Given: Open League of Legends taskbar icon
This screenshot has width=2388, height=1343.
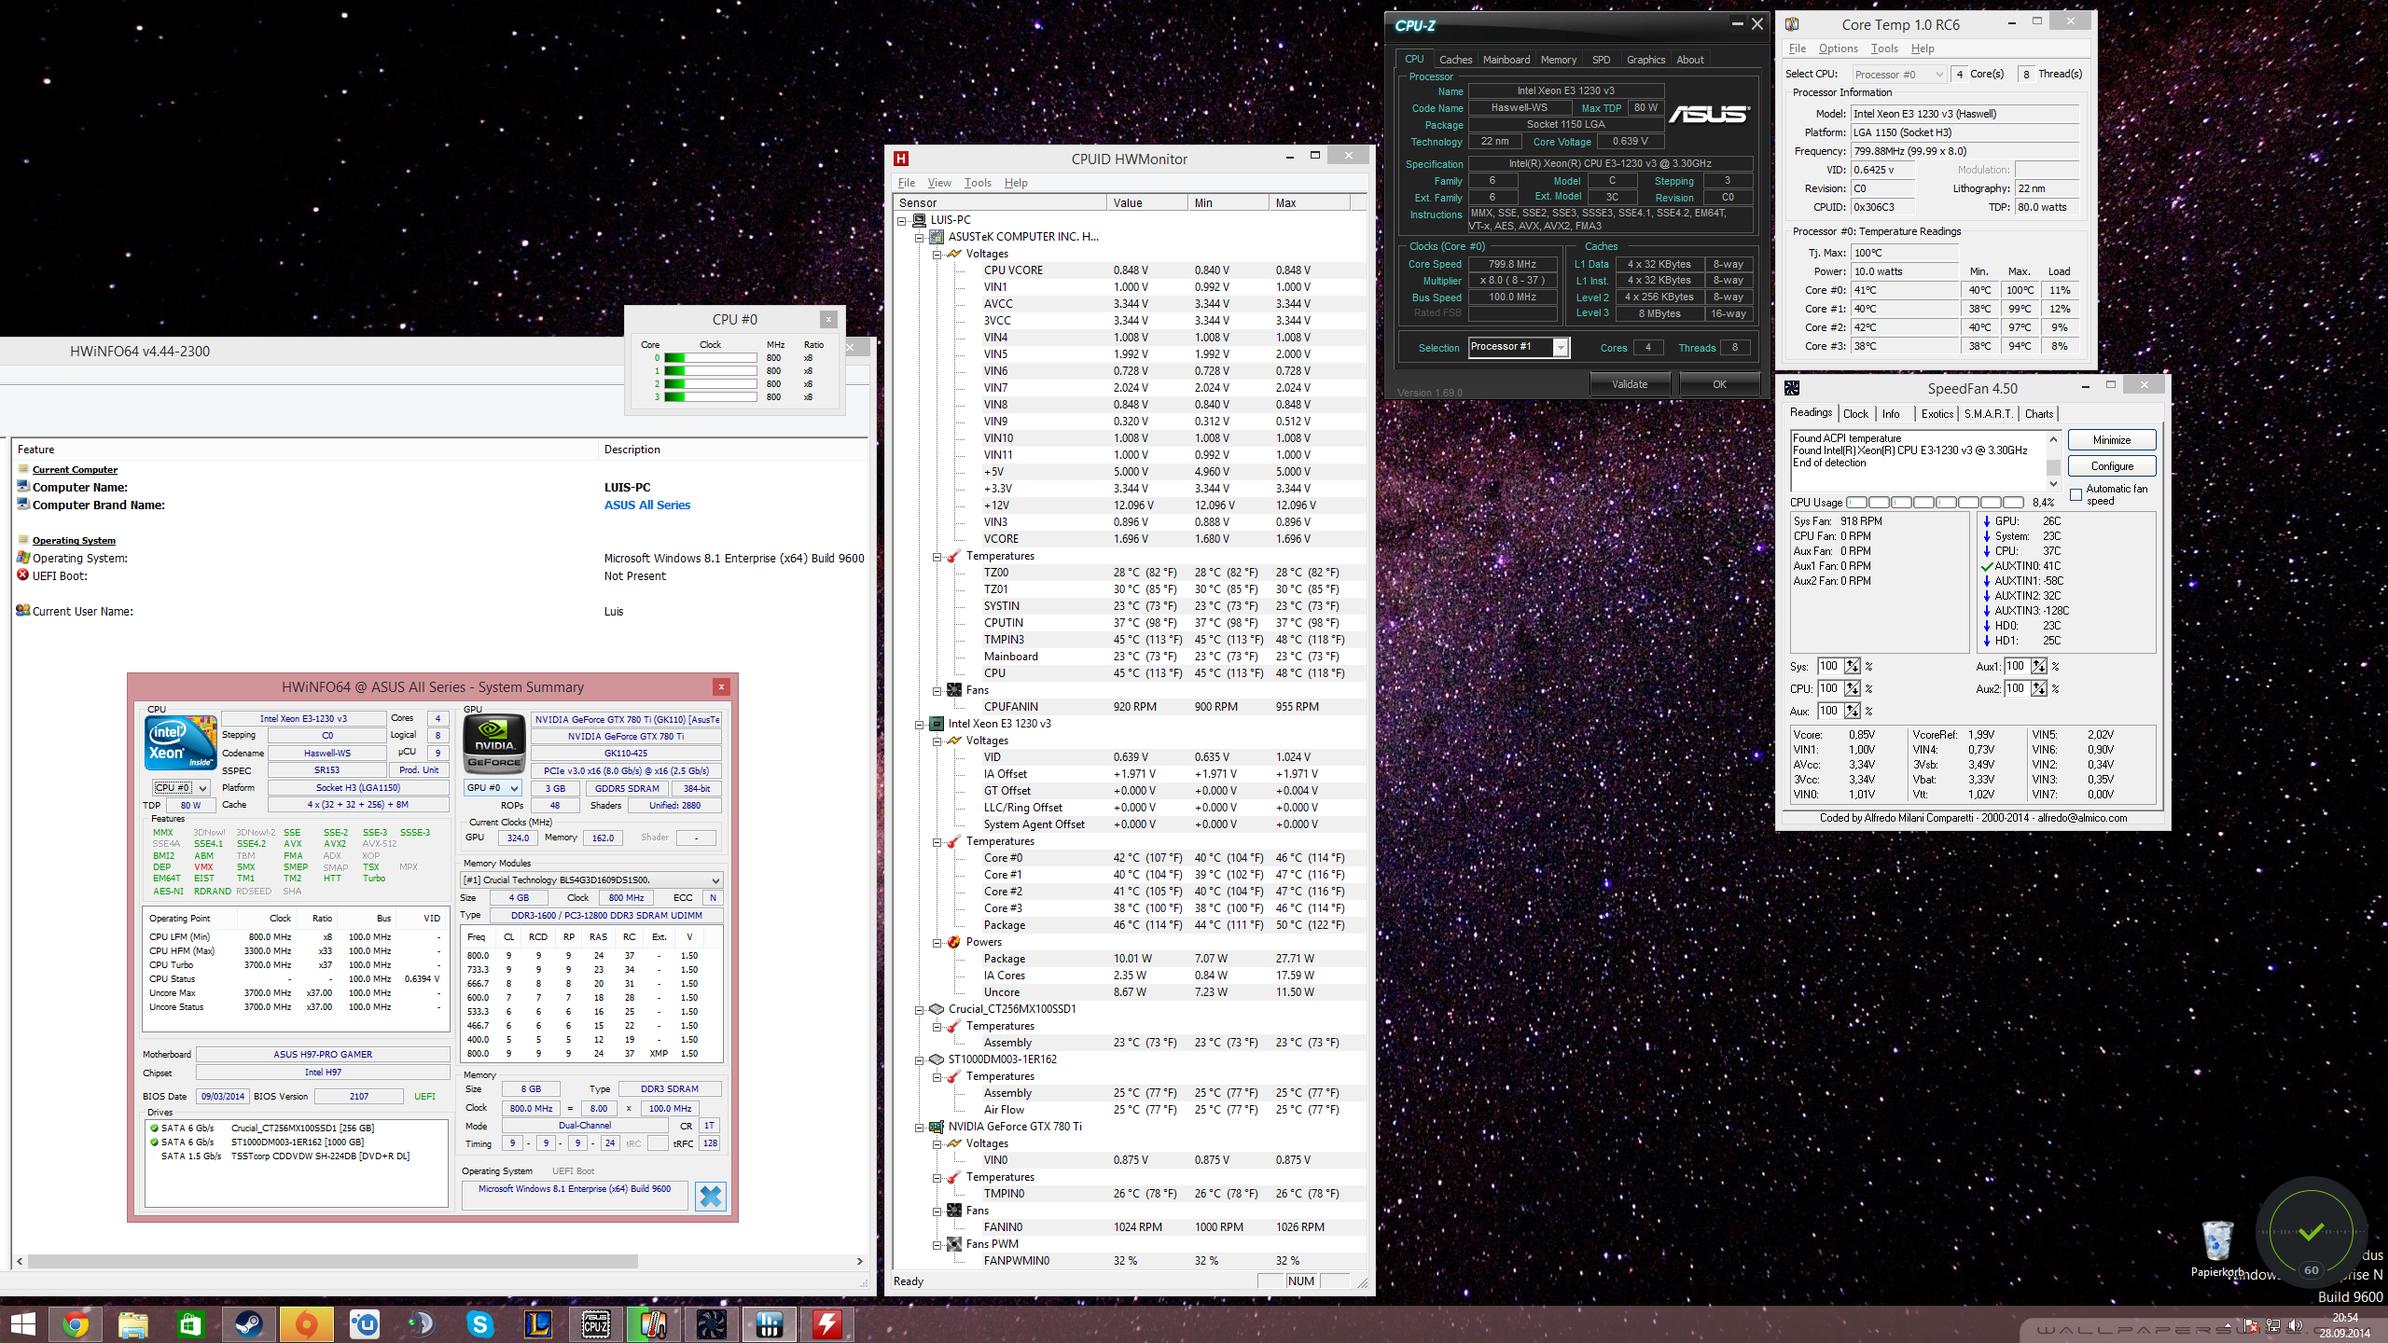Looking at the screenshot, I should 538,1325.
